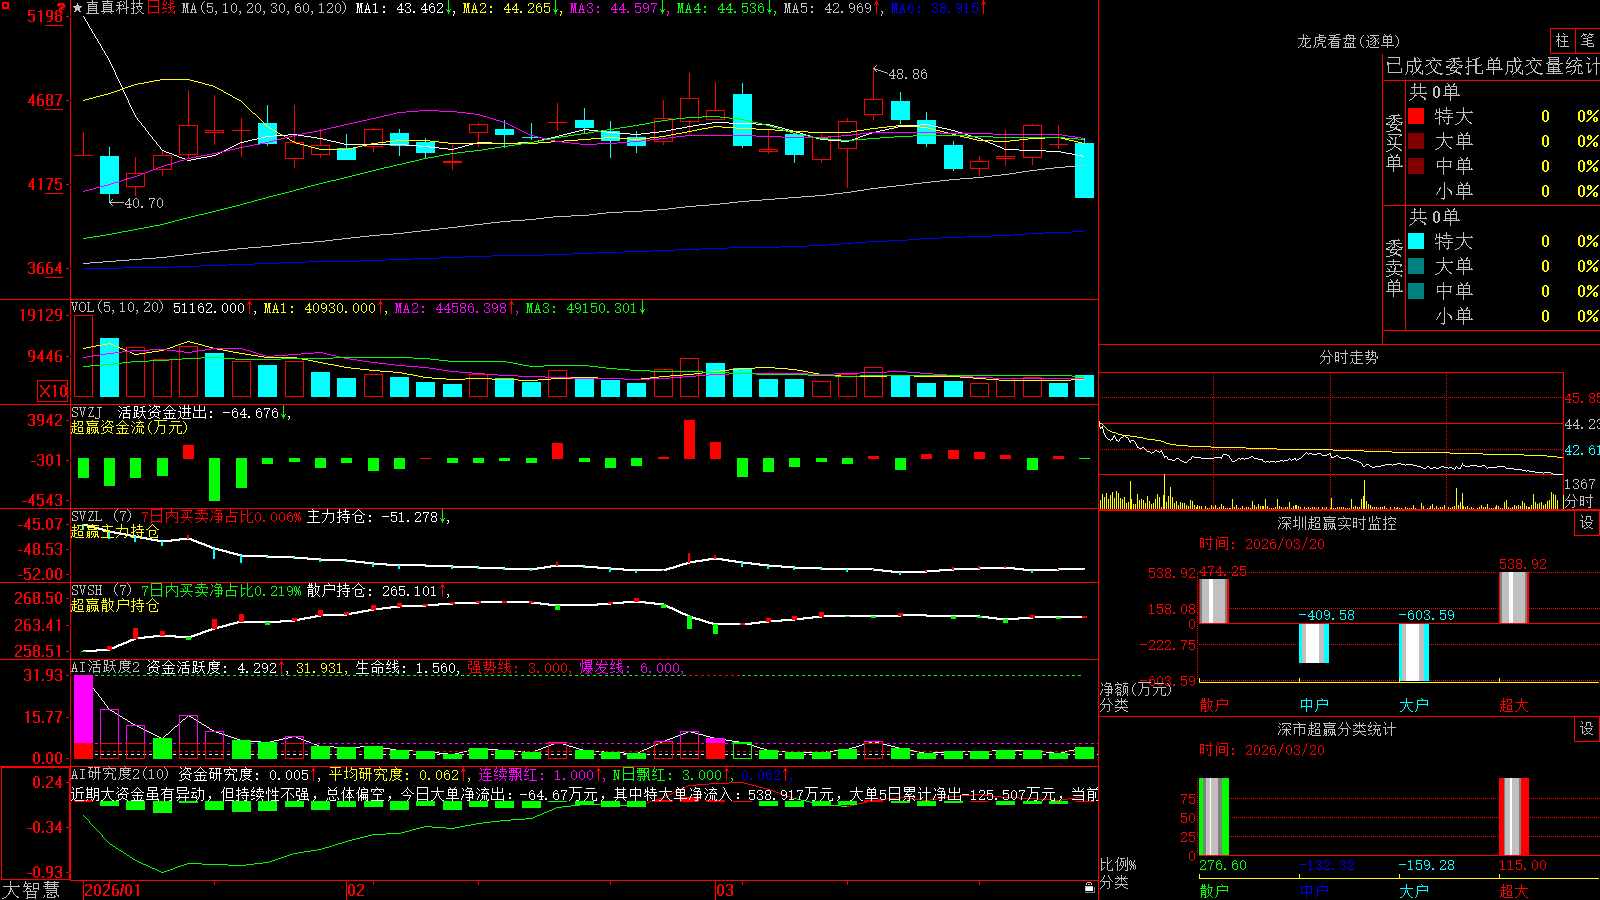Click the 48.86 high price label
1600x900 pixels.
point(907,74)
